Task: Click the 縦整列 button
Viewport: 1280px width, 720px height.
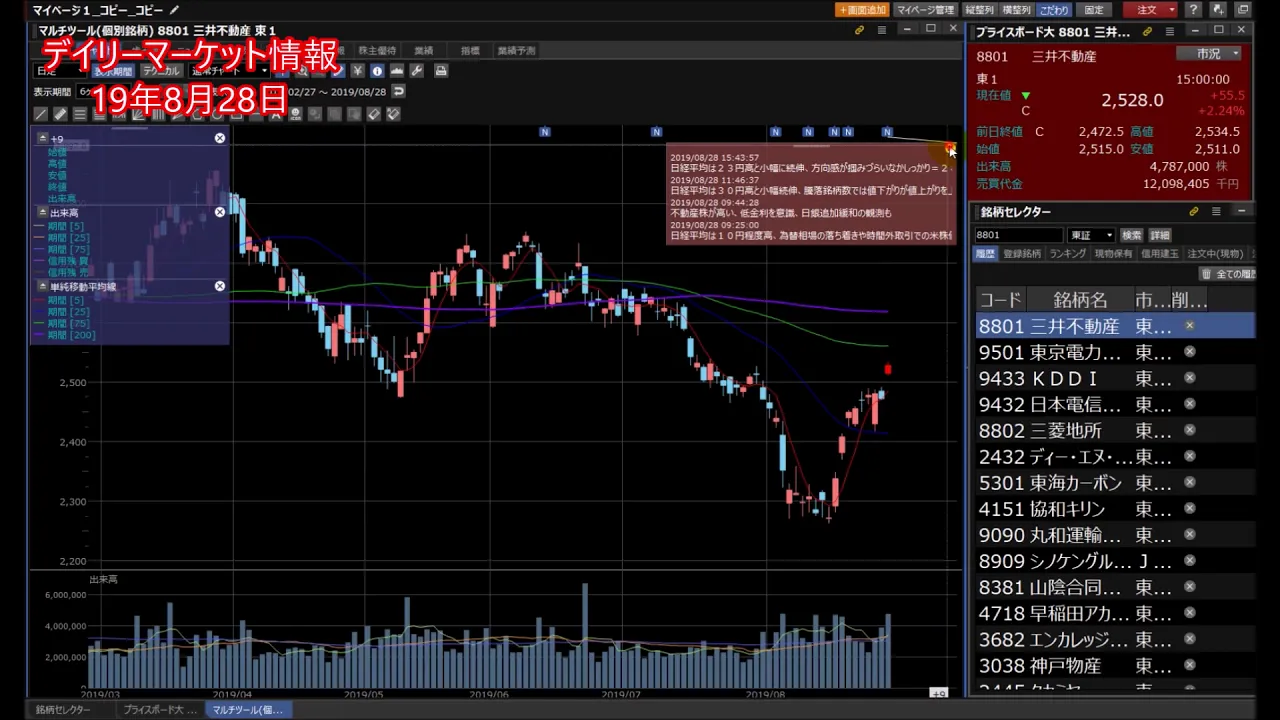Action: (x=979, y=10)
